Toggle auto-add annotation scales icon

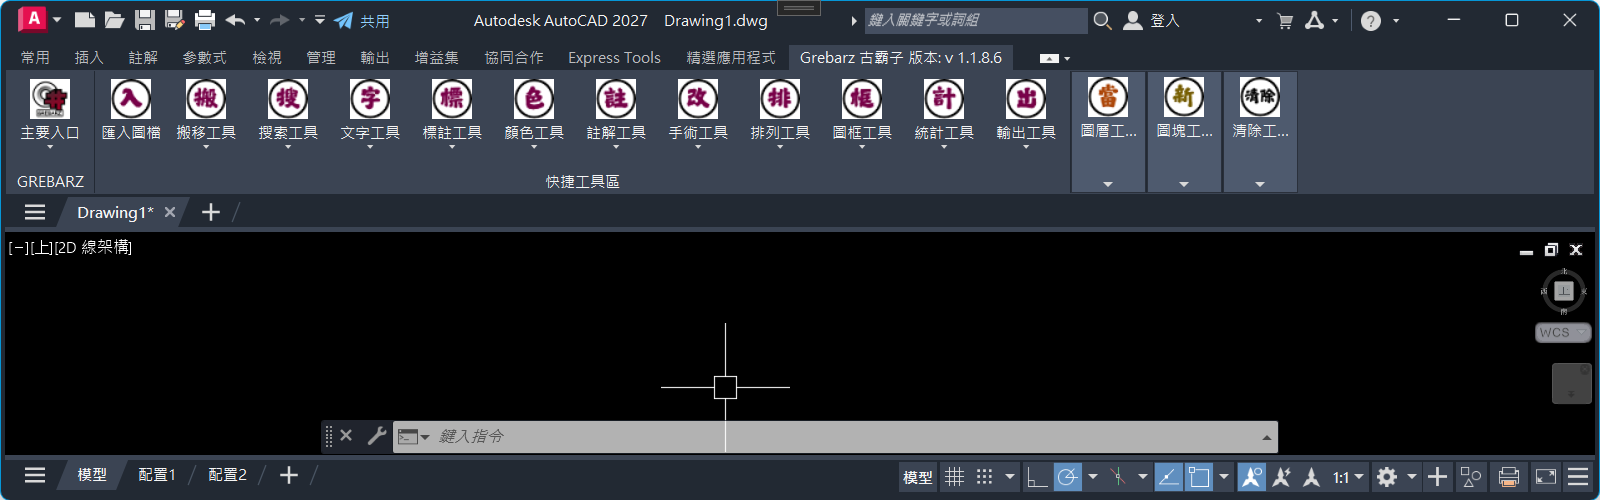(1281, 477)
